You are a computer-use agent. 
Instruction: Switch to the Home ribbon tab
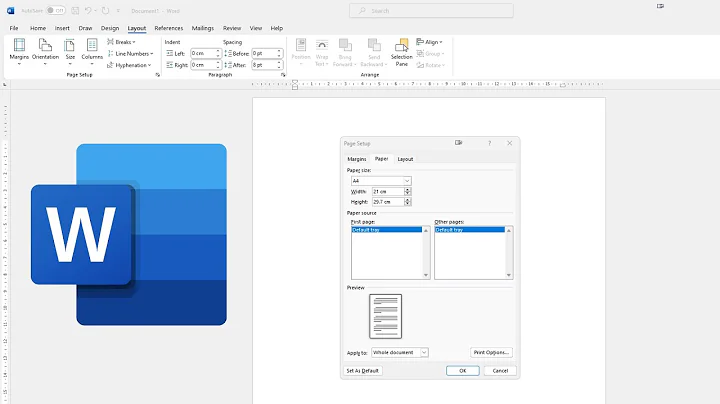point(38,28)
